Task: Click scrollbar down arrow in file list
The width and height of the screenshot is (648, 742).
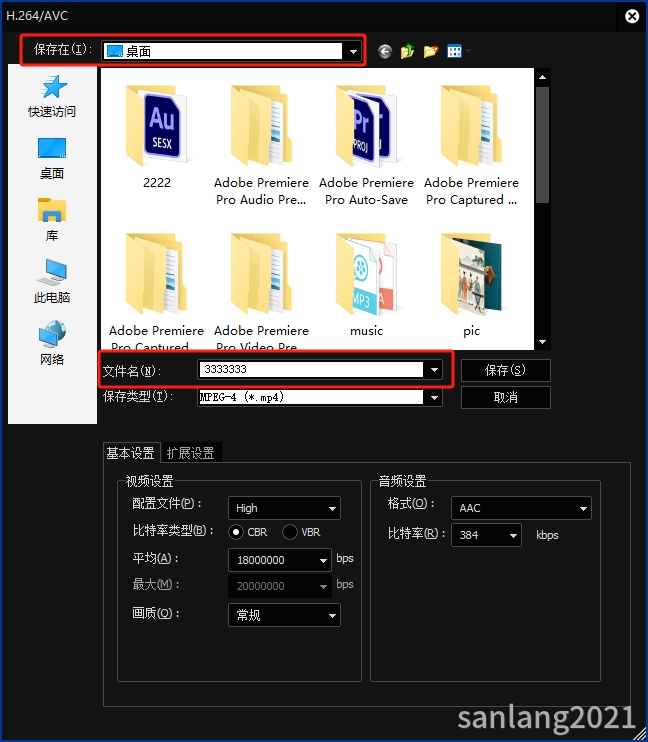Action: point(542,342)
